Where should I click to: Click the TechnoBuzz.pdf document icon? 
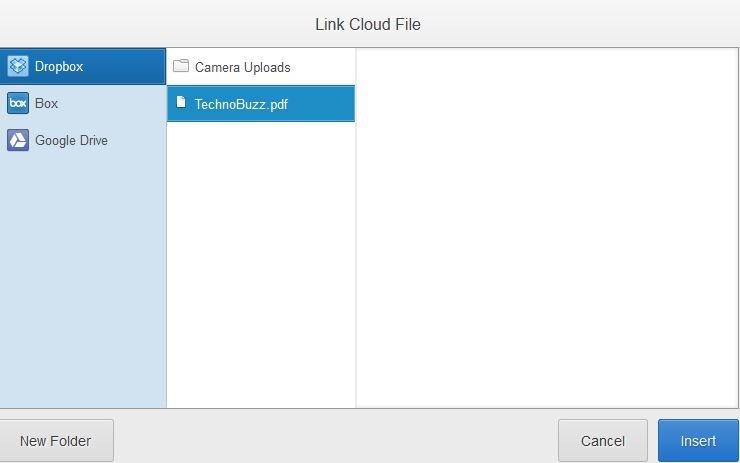(x=181, y=102)
